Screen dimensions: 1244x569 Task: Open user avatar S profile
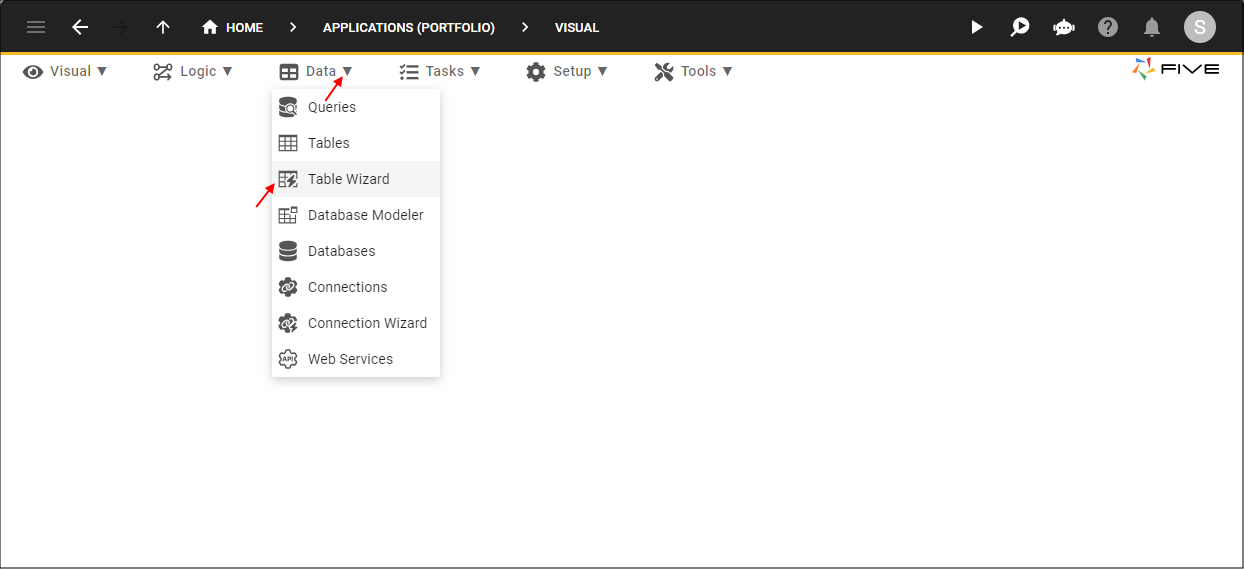[x=1199, y=27]
